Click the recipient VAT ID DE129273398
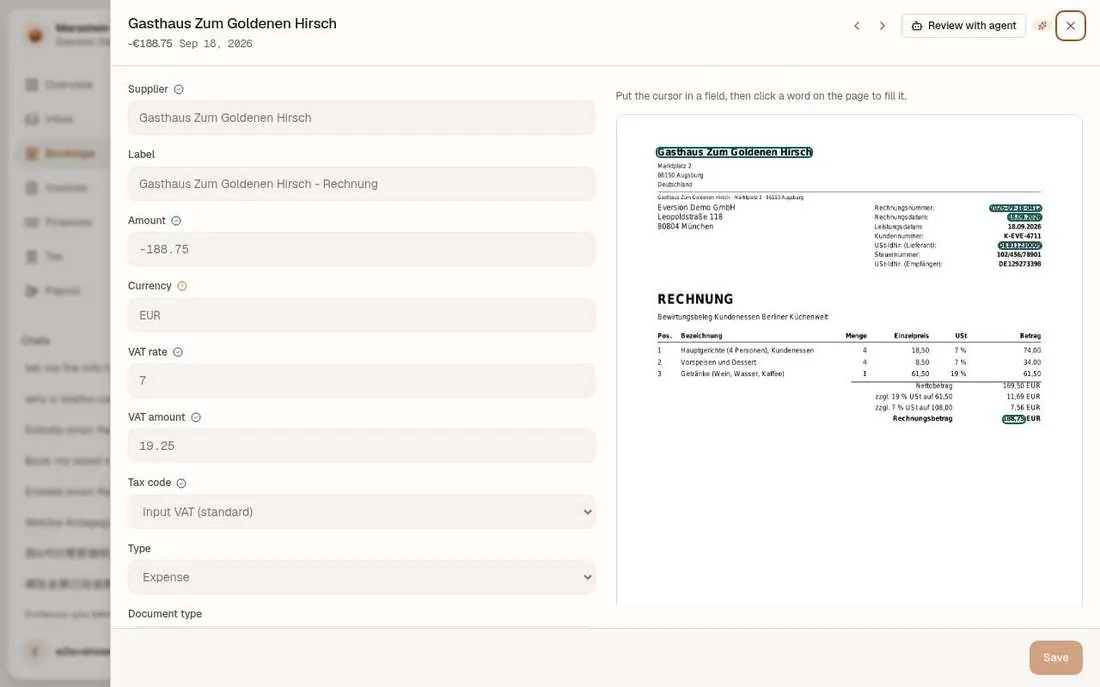 1019,264
